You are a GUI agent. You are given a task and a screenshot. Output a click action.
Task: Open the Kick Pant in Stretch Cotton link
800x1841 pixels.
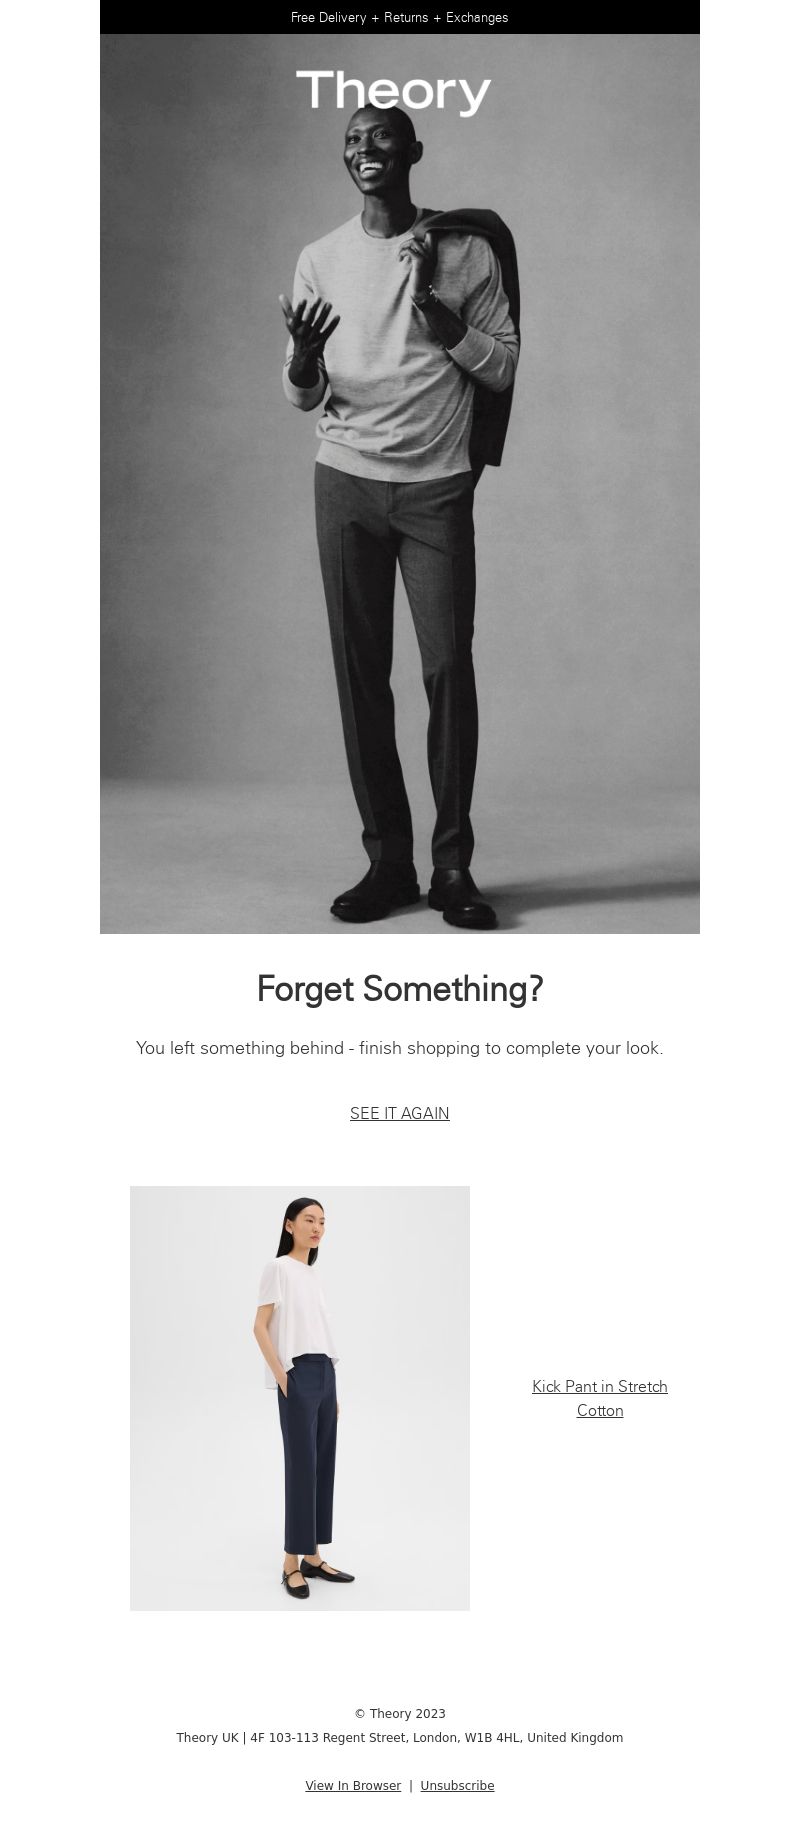pos(600,1398)
